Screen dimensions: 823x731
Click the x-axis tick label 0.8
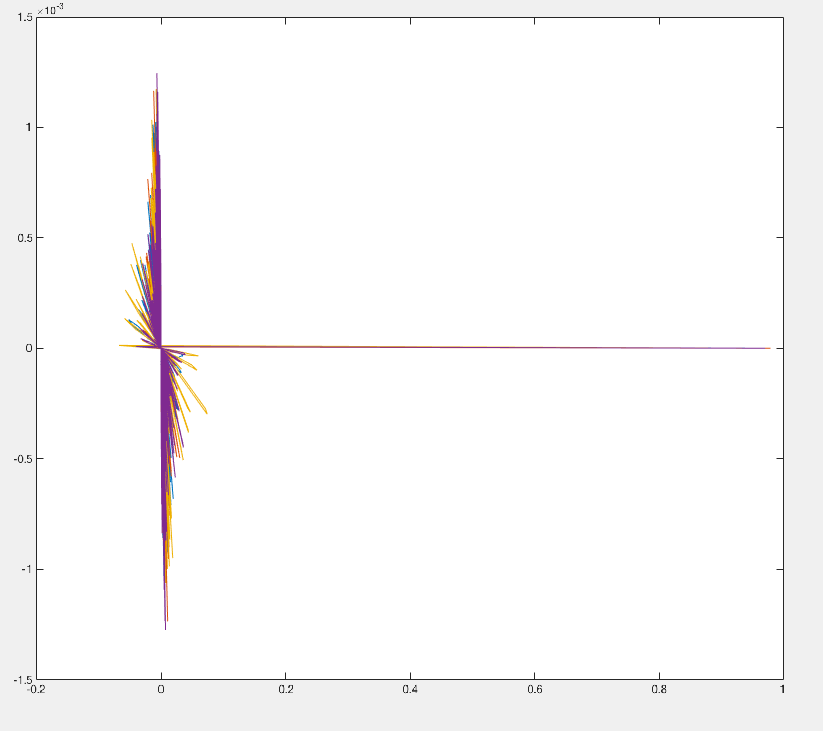pyautogui.click(x=659, y=689)
